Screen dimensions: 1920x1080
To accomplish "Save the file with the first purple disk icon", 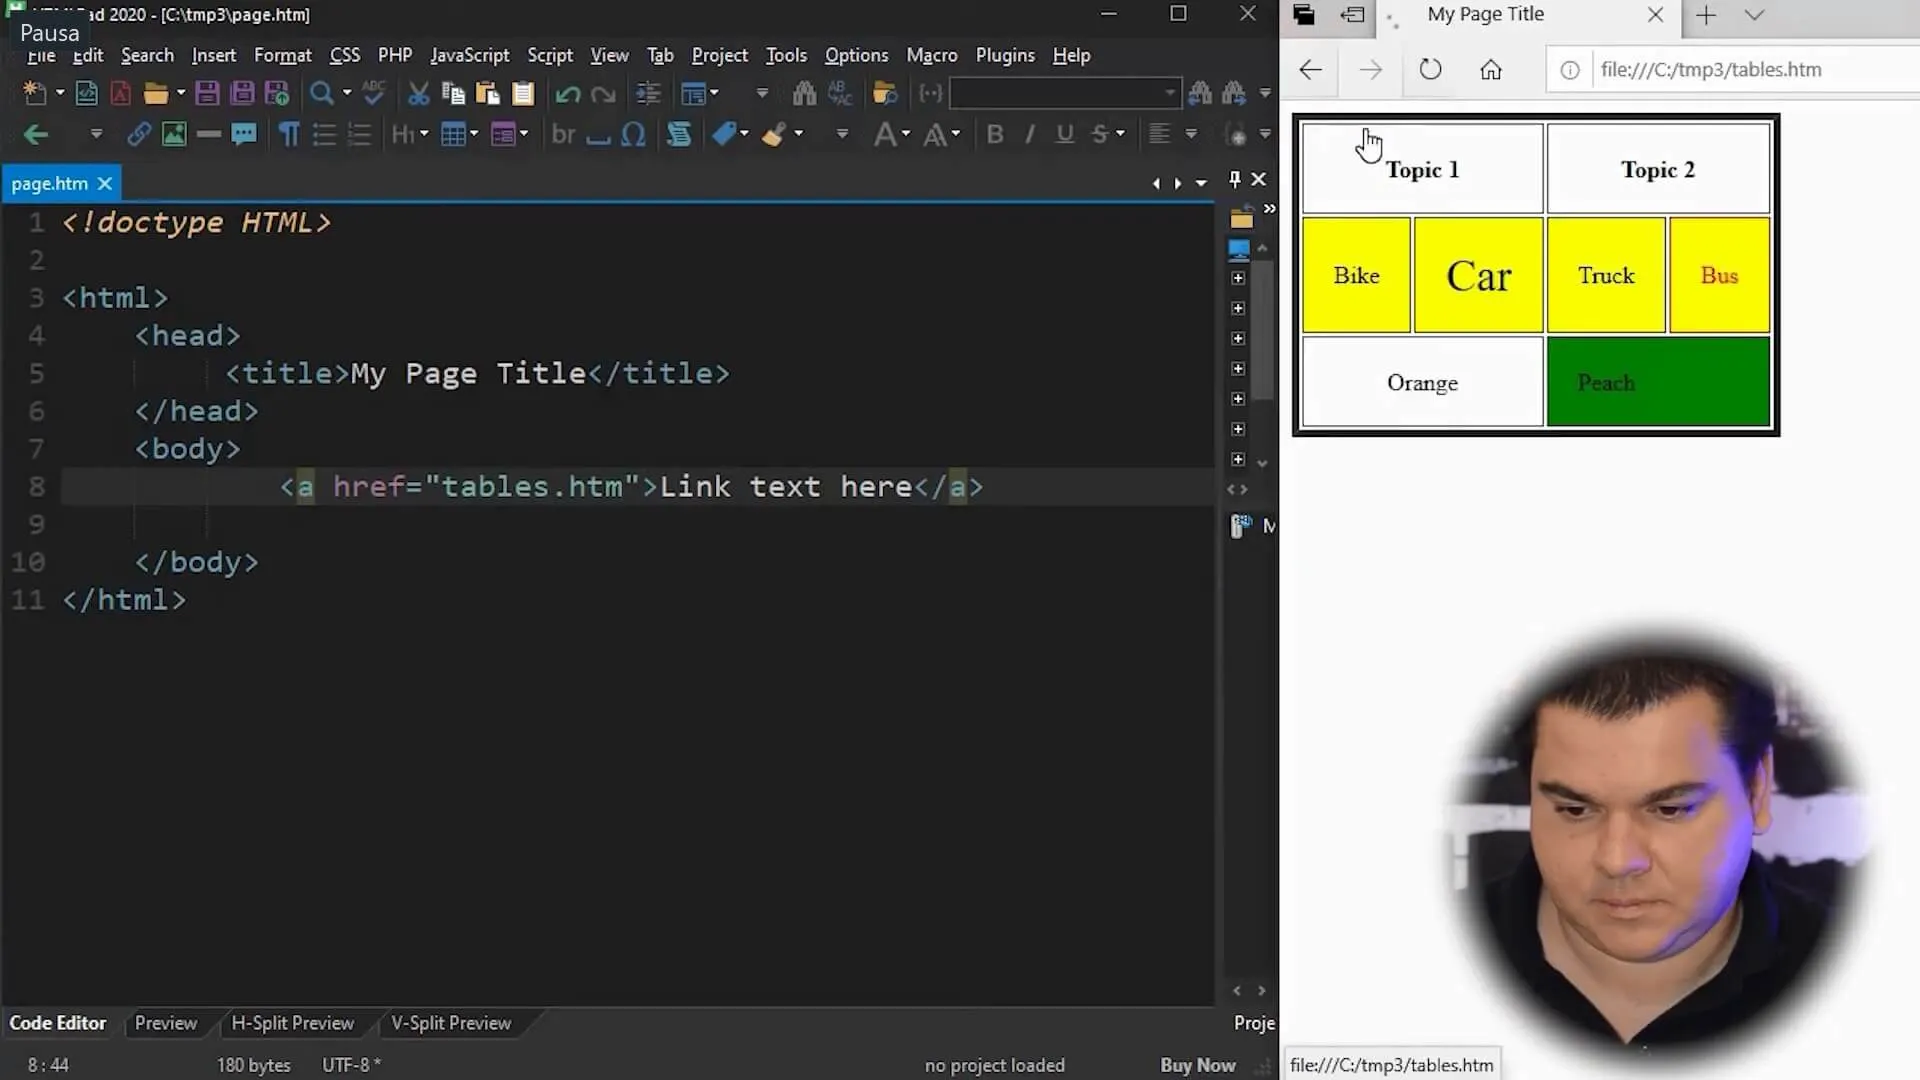I will coord(207,93).
